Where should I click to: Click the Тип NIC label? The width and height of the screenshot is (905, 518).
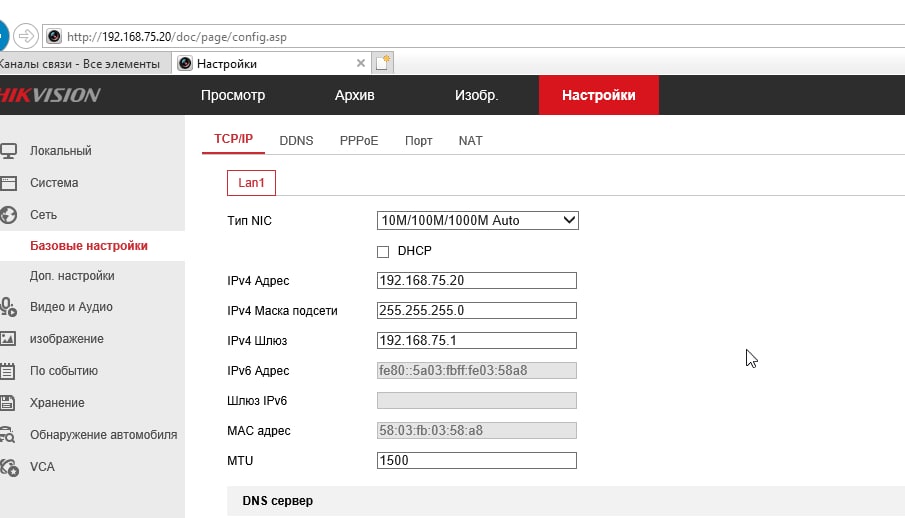point(249,221)
